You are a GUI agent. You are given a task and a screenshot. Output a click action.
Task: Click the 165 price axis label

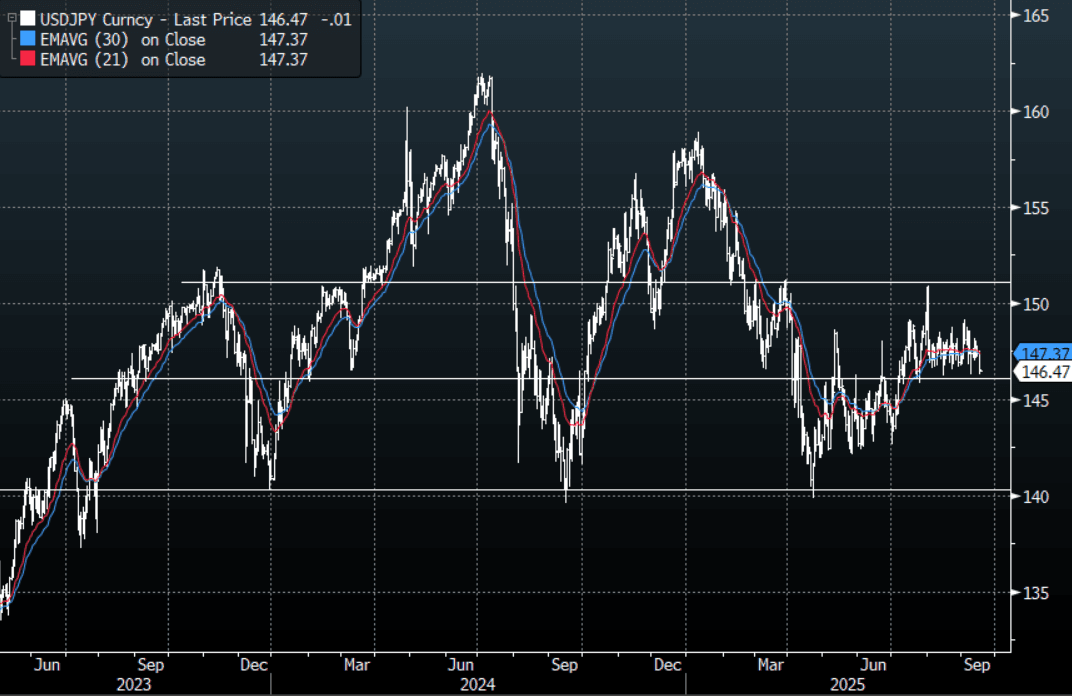coord(1035,16)
